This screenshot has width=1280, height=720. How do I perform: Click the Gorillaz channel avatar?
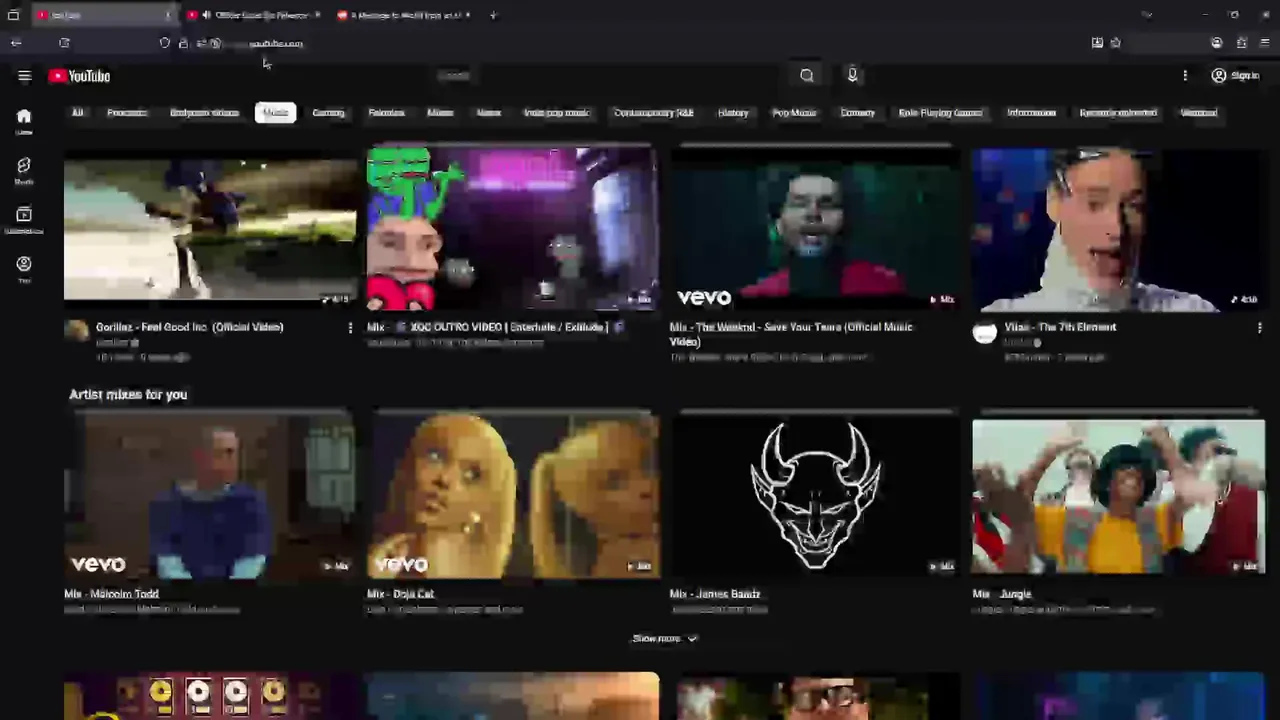click(x=77, y=332)
